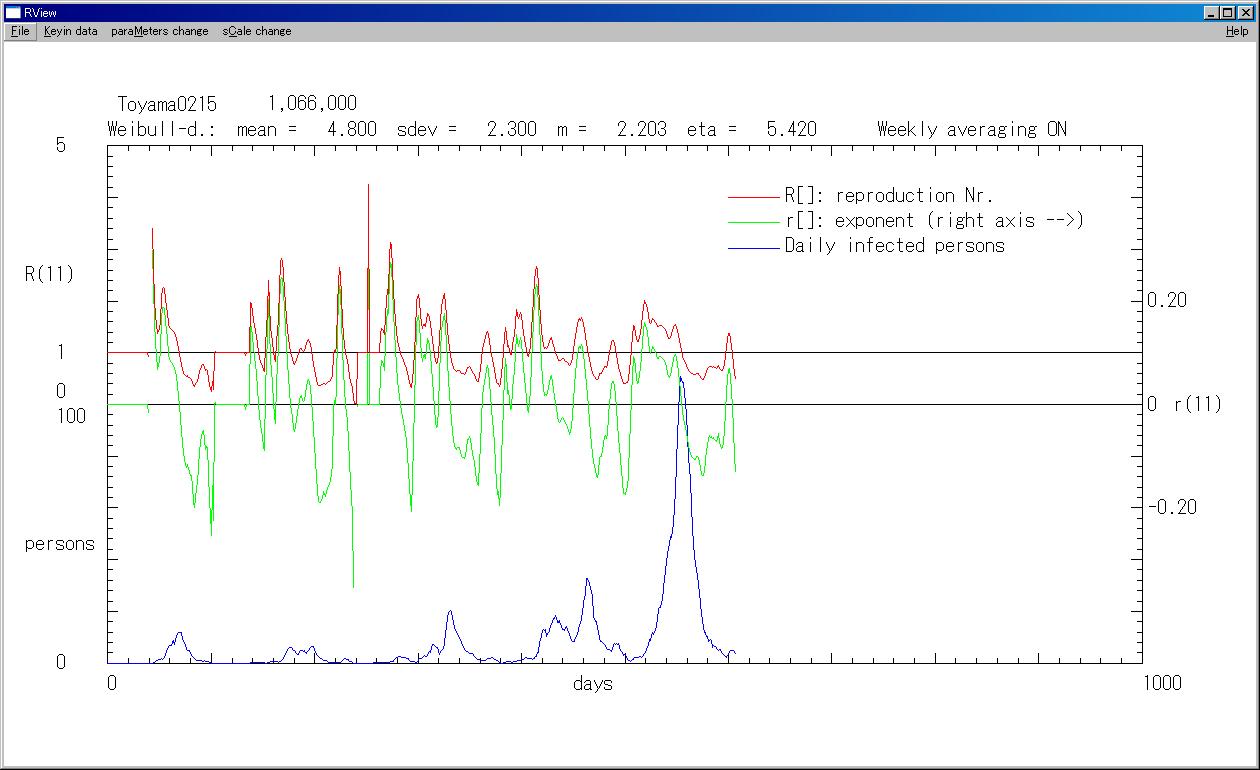Close the RView window

coord(1245,13)
